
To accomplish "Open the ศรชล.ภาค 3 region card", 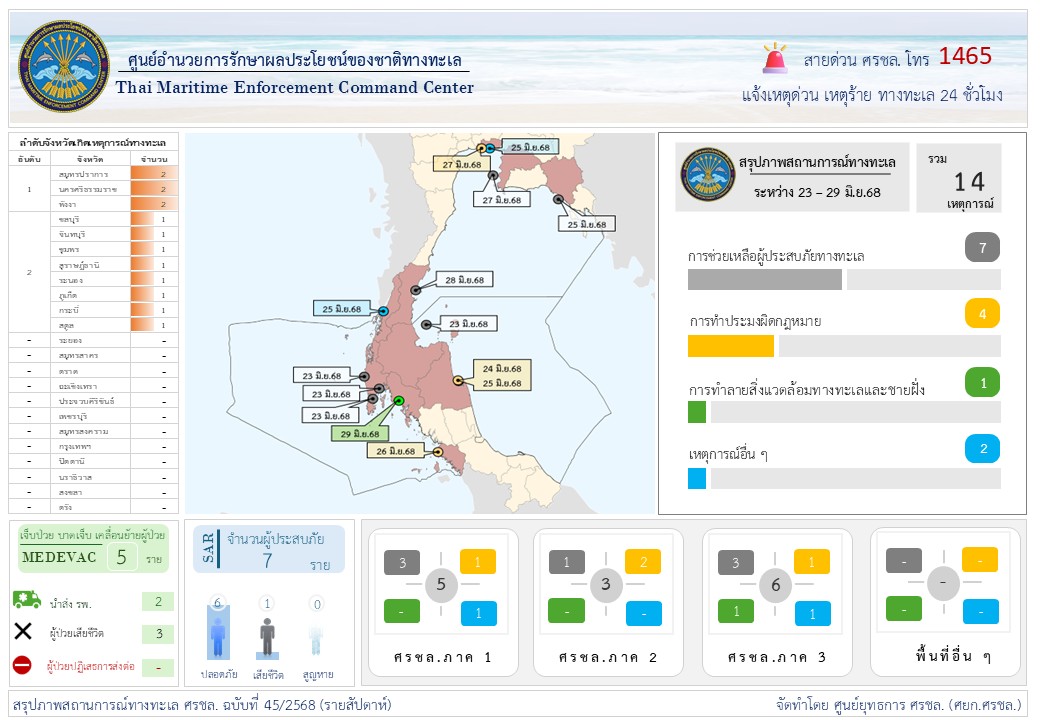I will coord(775,603).
